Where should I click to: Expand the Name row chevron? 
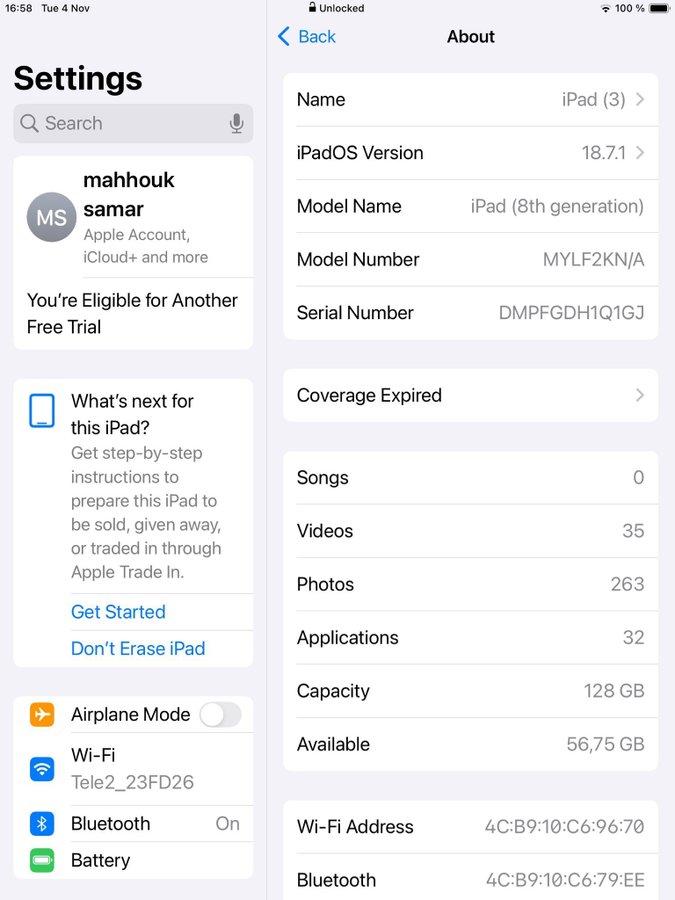(640, 99)
